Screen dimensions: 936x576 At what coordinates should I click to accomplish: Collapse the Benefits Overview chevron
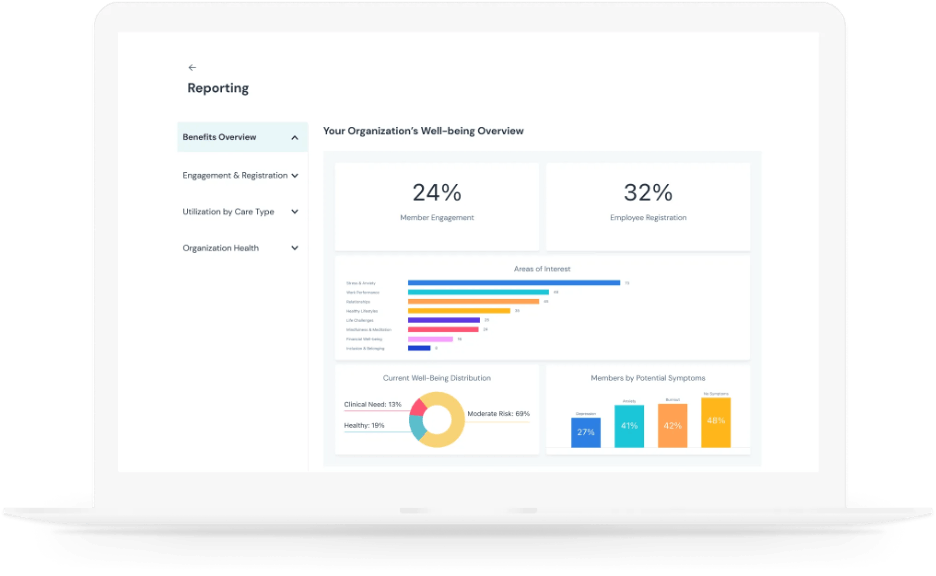pos(294,137)
